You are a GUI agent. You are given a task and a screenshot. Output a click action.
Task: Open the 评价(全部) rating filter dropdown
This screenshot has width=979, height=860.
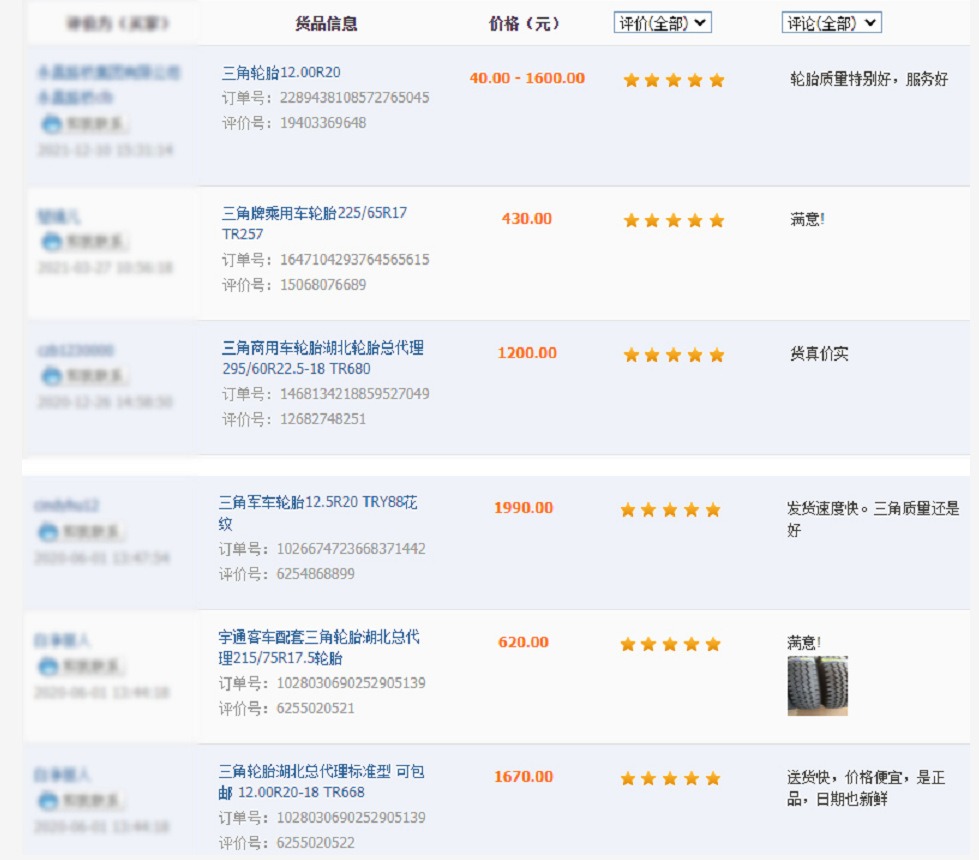pyautogui.click(x=662, y=23)
